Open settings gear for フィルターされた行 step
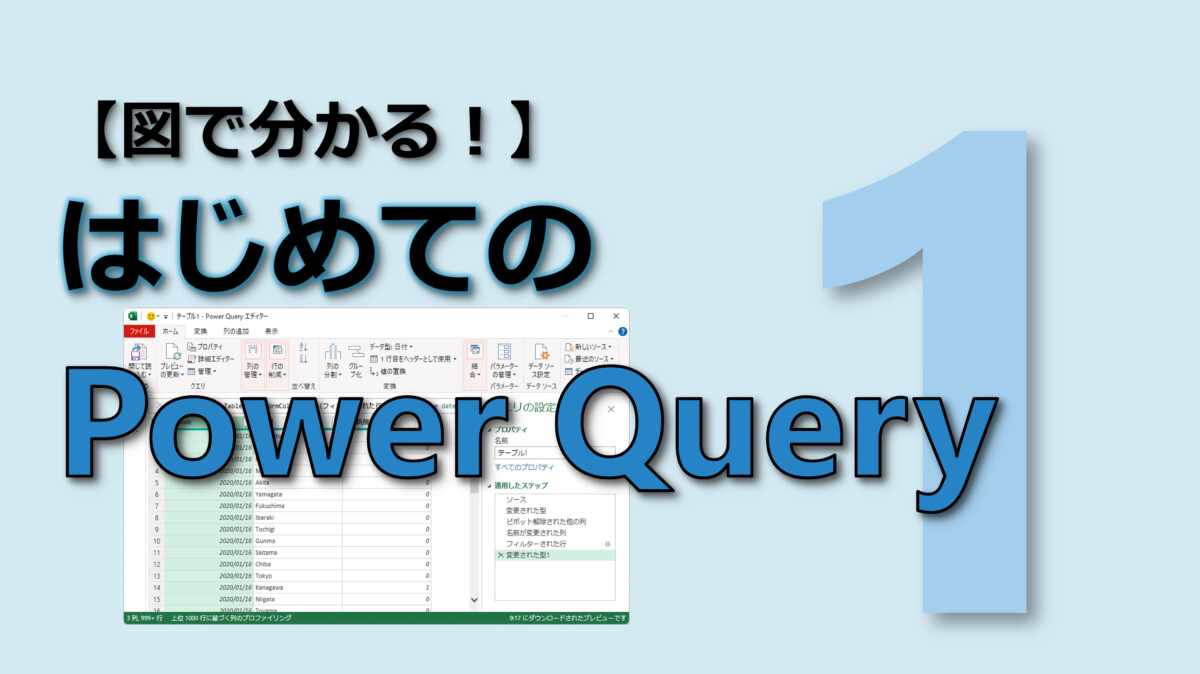The height and width of the screenshot is (674, 1200). point(607,543)
